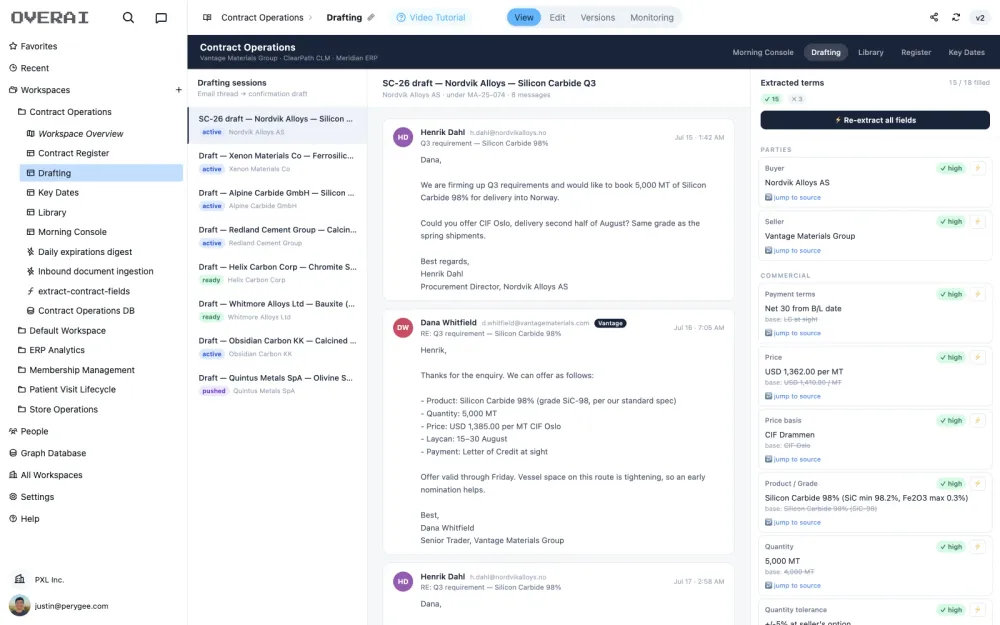
Task: Switch to the Versions tab
Action: coord(598,17)
